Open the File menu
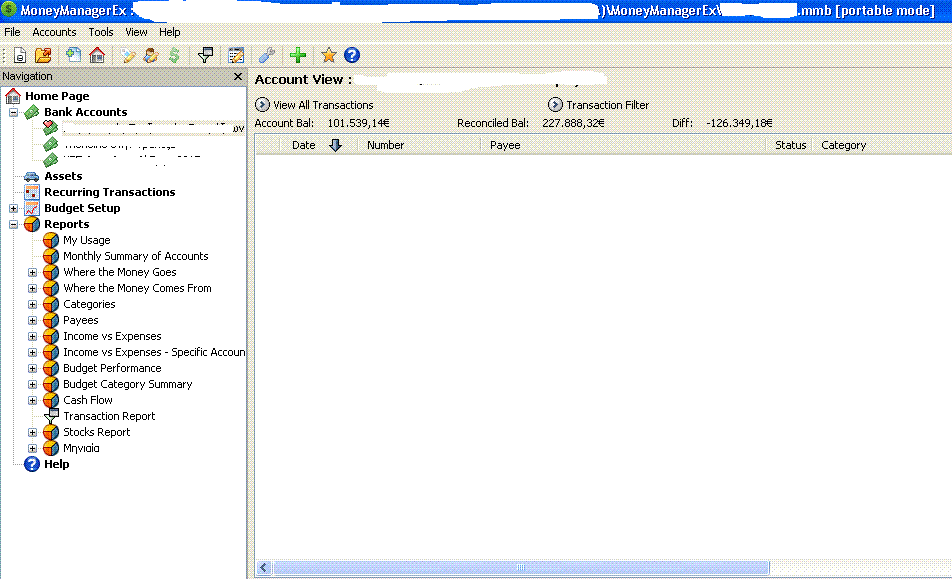This screenshot has width=952, height=579. click(x=12, y=32)
